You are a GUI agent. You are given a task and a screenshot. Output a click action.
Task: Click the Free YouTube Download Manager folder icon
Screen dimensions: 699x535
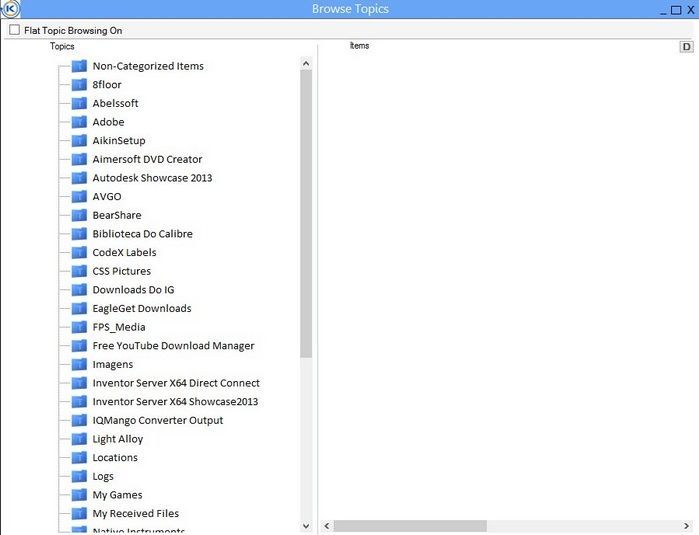pyautogui.click(x=79, y=346)
